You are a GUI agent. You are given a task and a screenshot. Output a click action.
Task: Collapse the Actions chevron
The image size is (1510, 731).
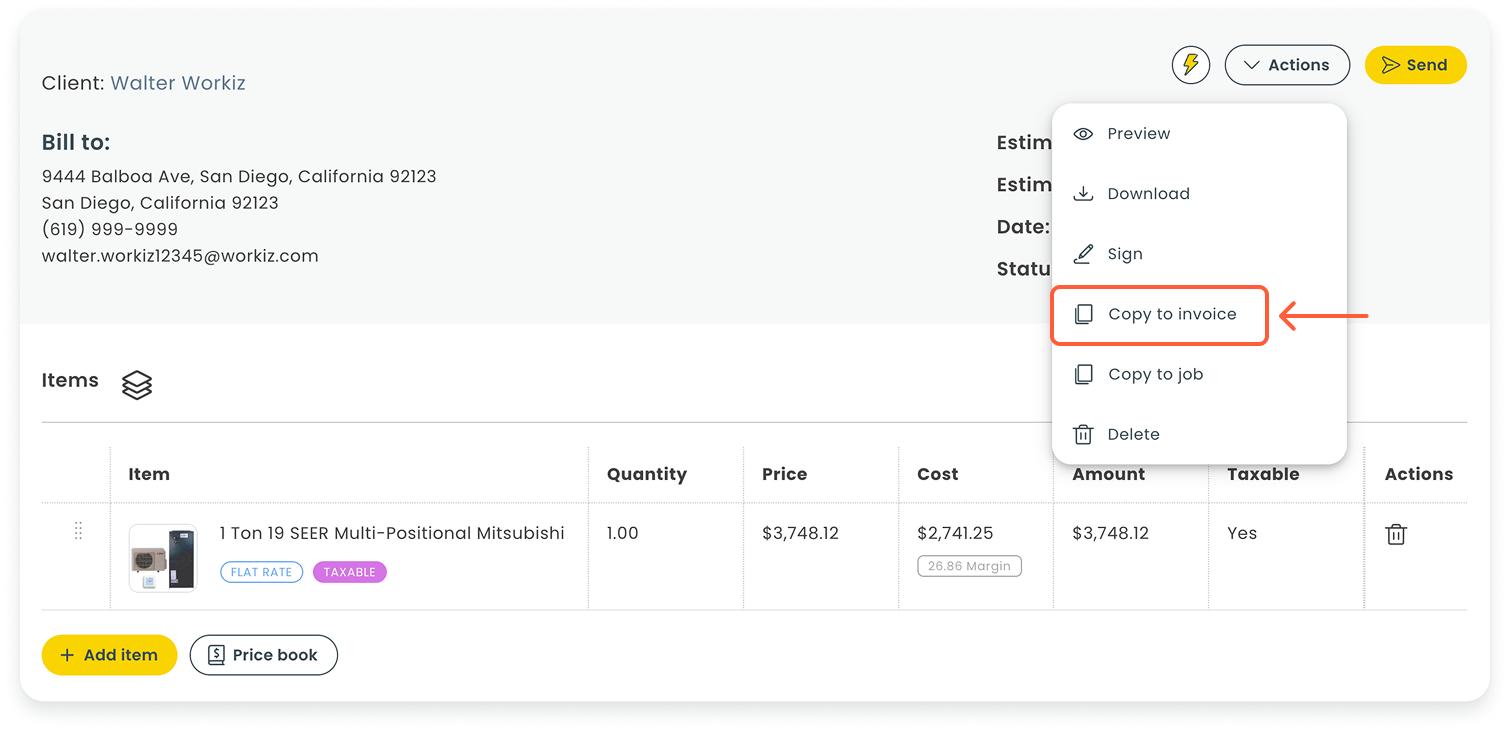(1251, 64)
